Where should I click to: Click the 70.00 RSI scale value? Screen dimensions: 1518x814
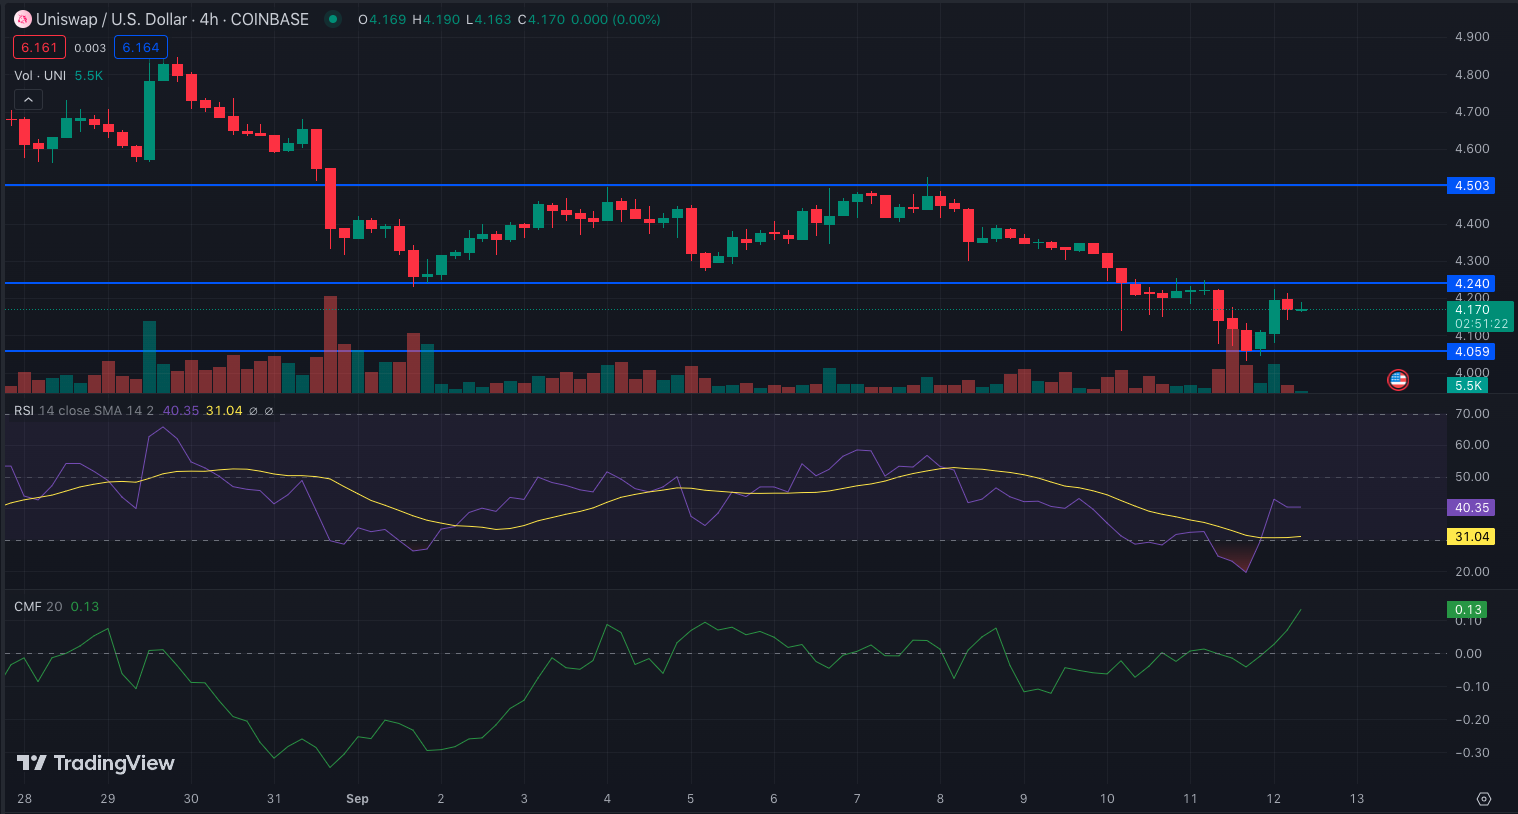(1472, 414)
